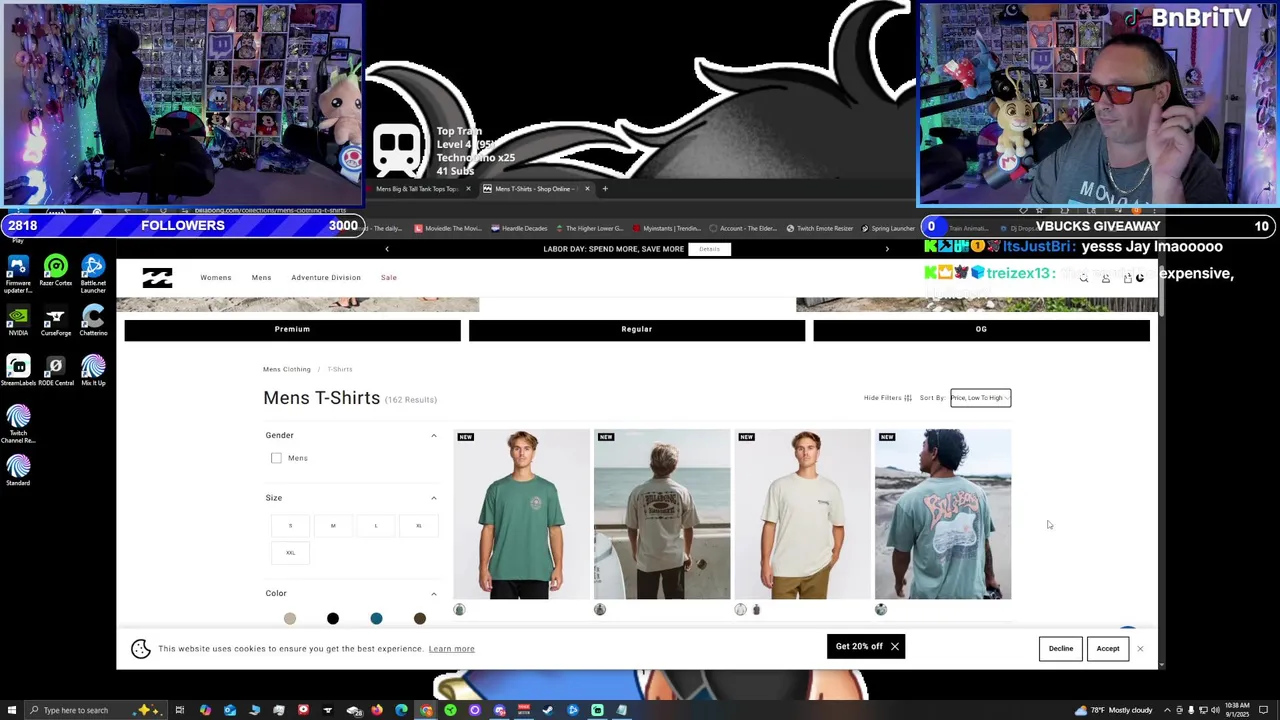
Task: Click the OG category button
Action: [981, 329]
